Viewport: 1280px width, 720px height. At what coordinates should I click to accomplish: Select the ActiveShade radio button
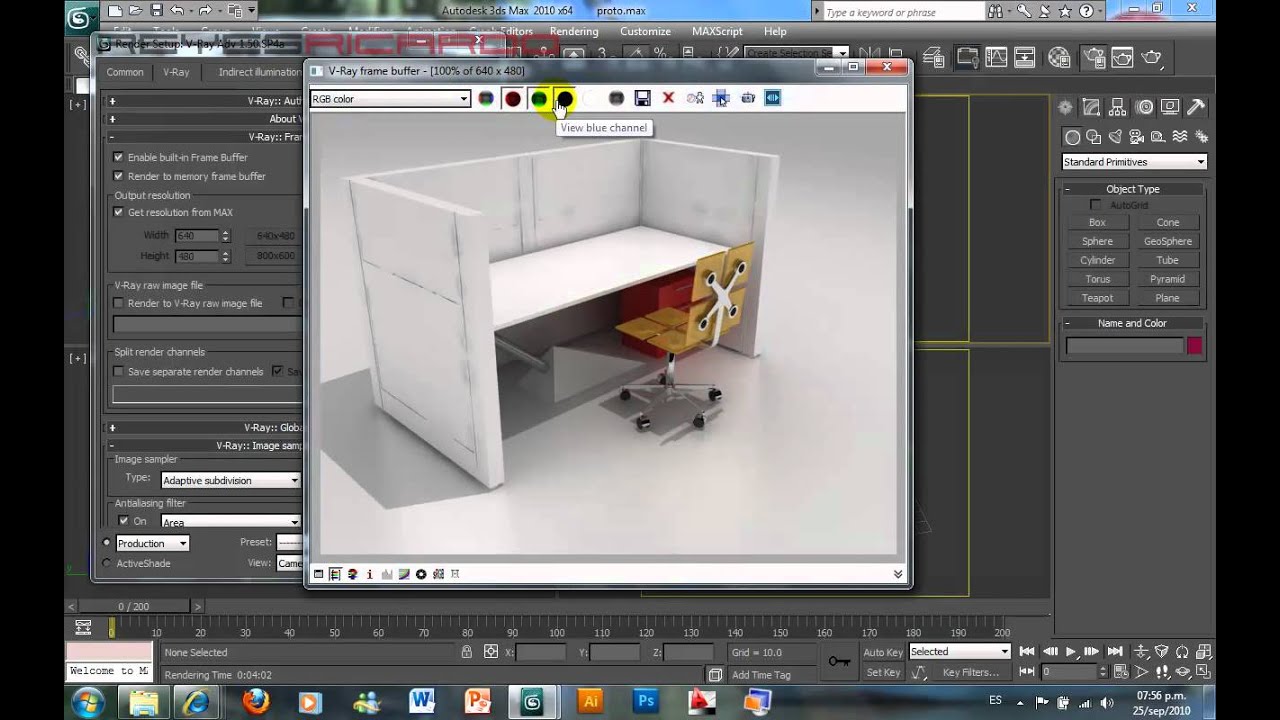pos(107,563)
